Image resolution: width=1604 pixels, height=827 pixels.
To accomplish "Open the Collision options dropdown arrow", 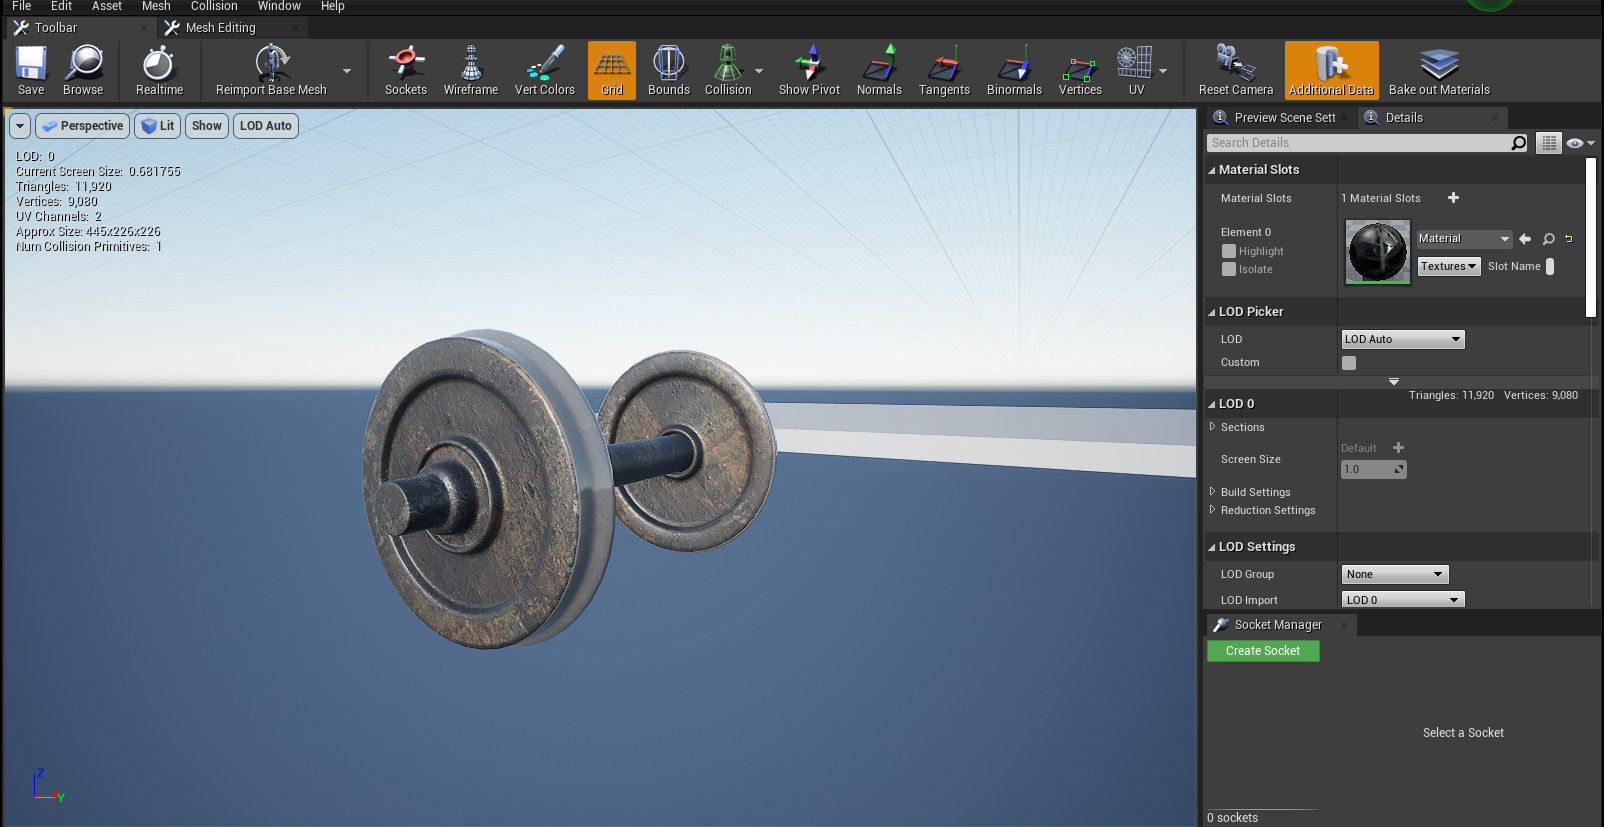I will click(x=759, y=71).
